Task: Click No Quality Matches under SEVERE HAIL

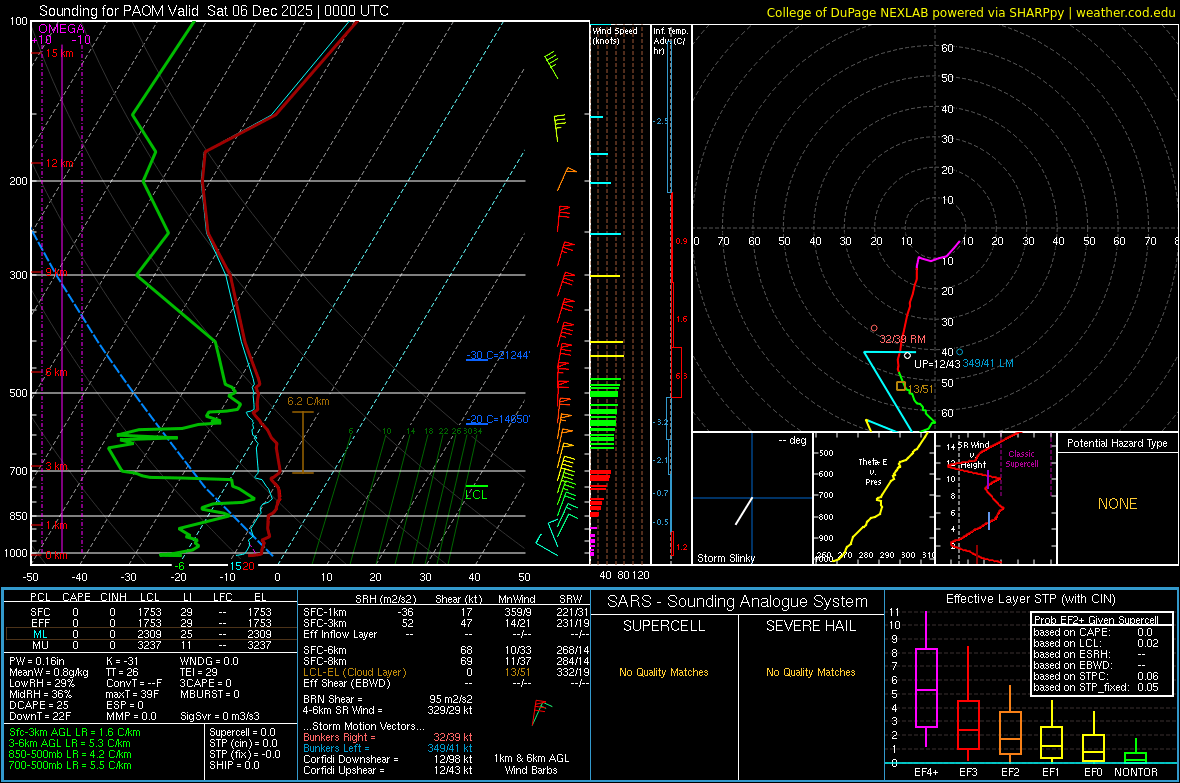Action: tap(810, 672)
